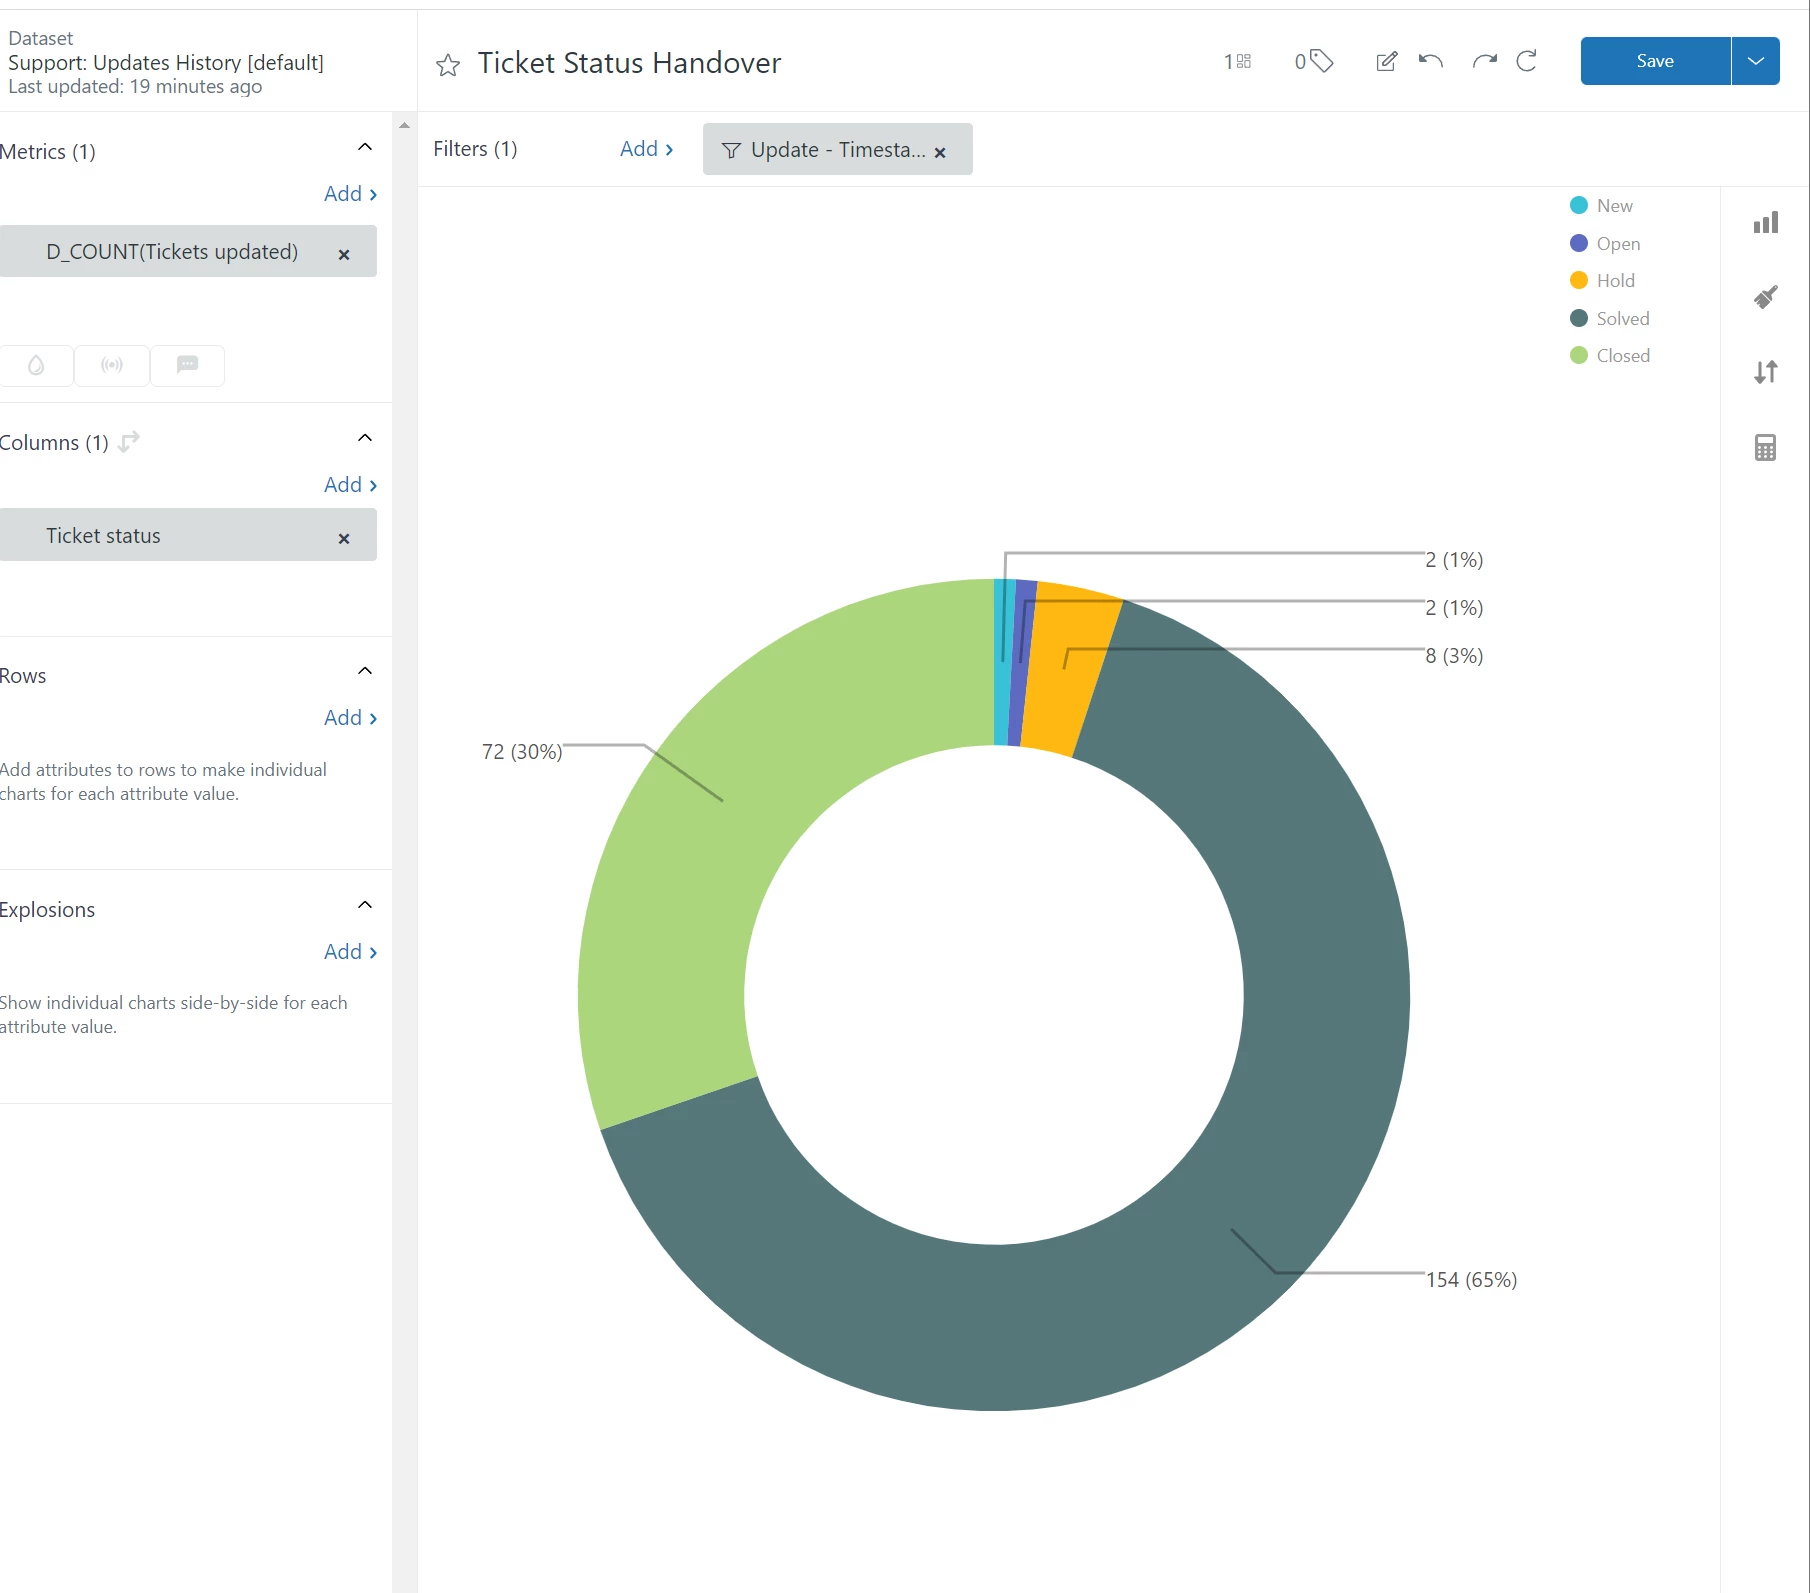Open the tags icon
Viewport: 1810px width, 1593px height.
(x=1313, y=62)
